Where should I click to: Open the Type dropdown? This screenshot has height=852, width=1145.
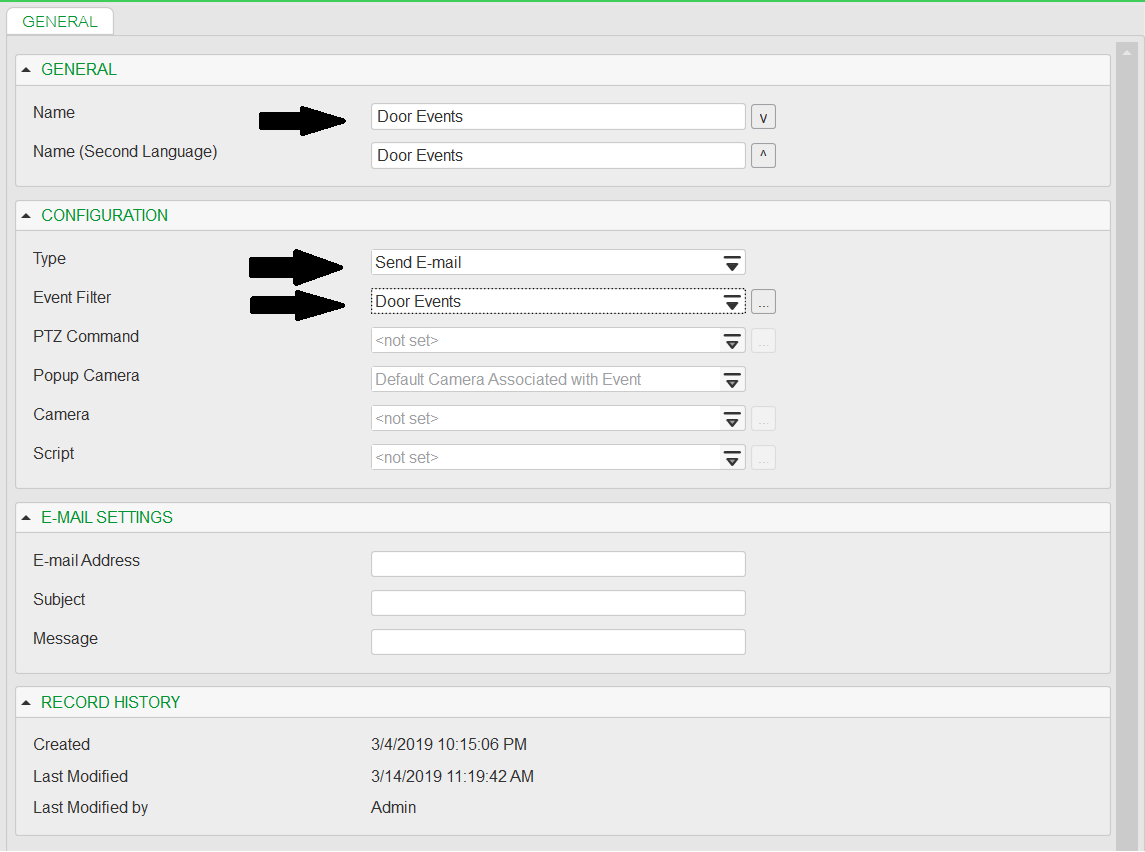(x=732, y=263)
